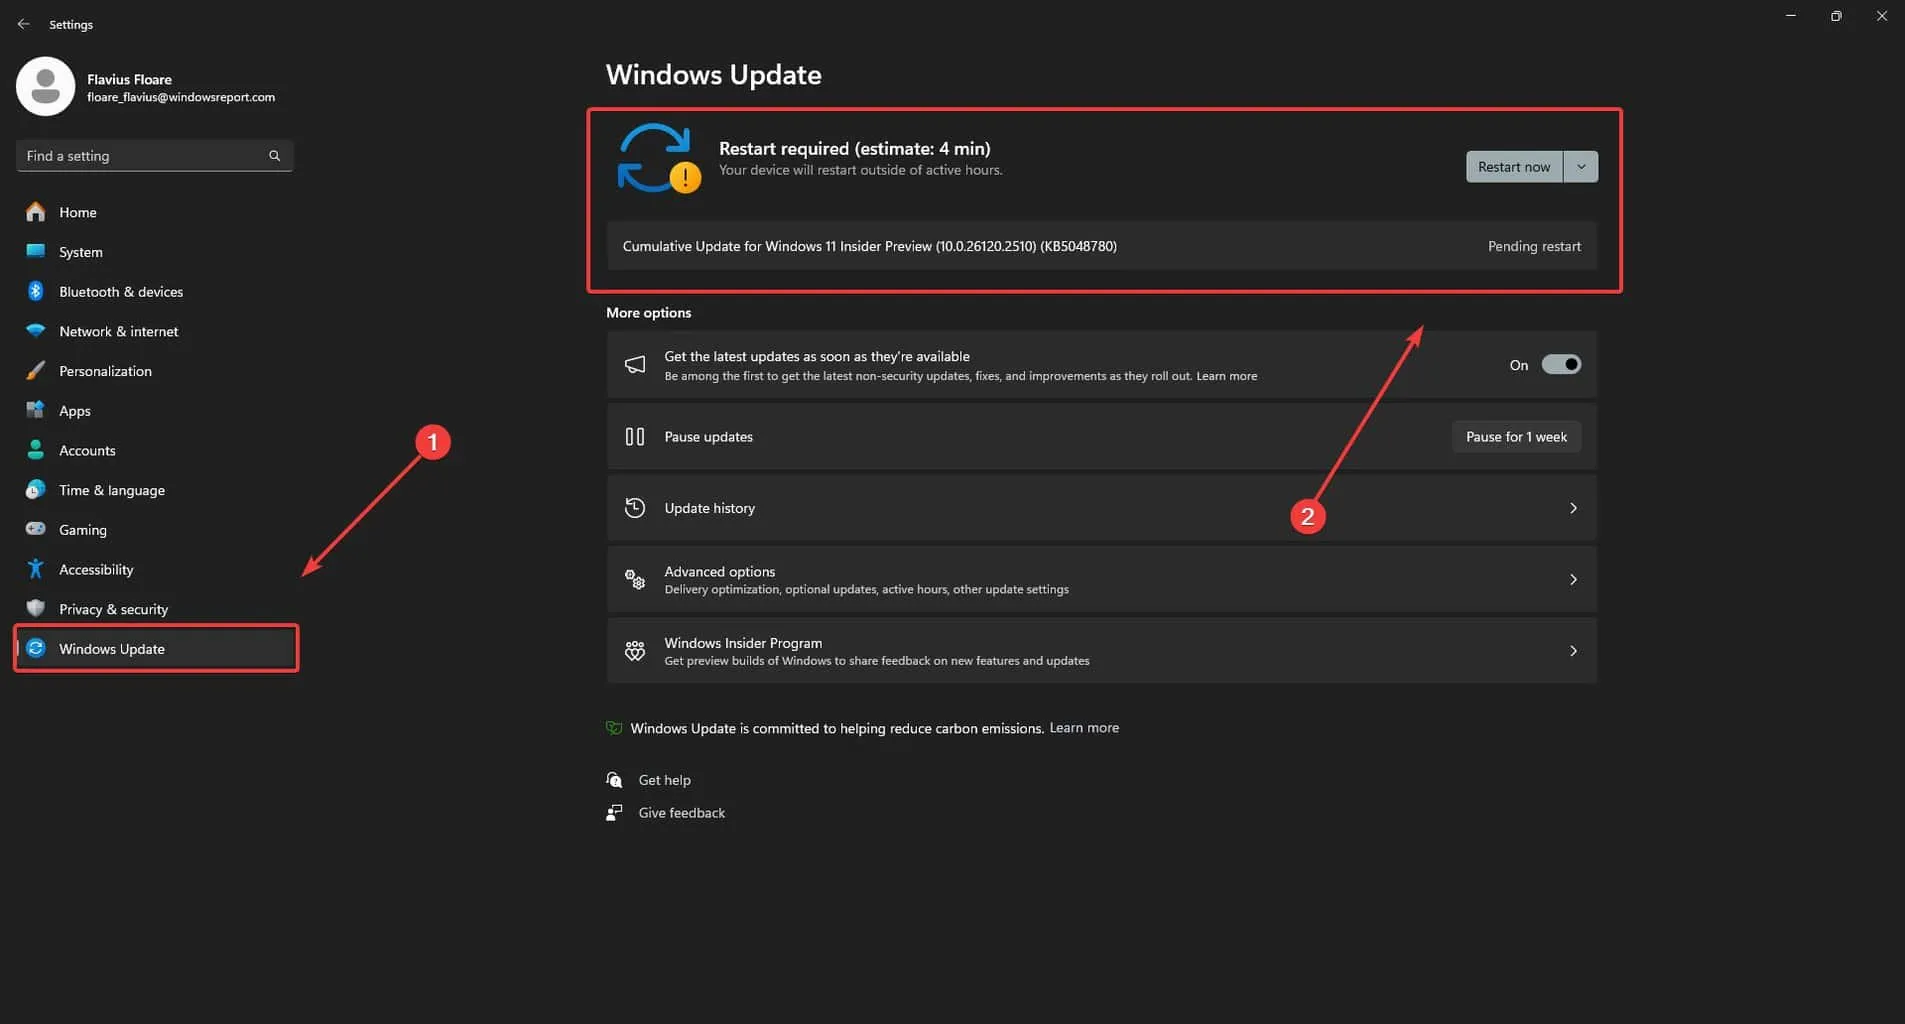Click the Windows Insider Program title text
Image resolution: width=1905 pixels, height=1024 pixels.
[x=743, y=643]
